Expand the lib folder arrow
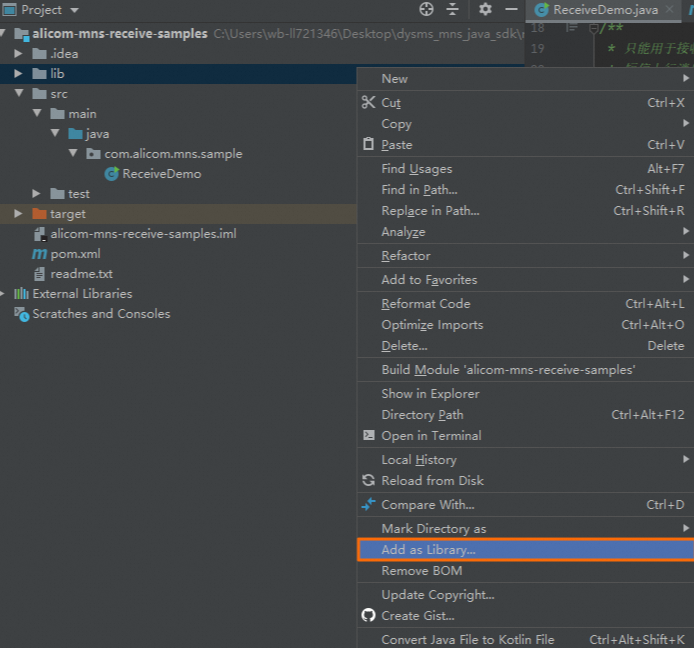694x648 pixels. point(18,73)
